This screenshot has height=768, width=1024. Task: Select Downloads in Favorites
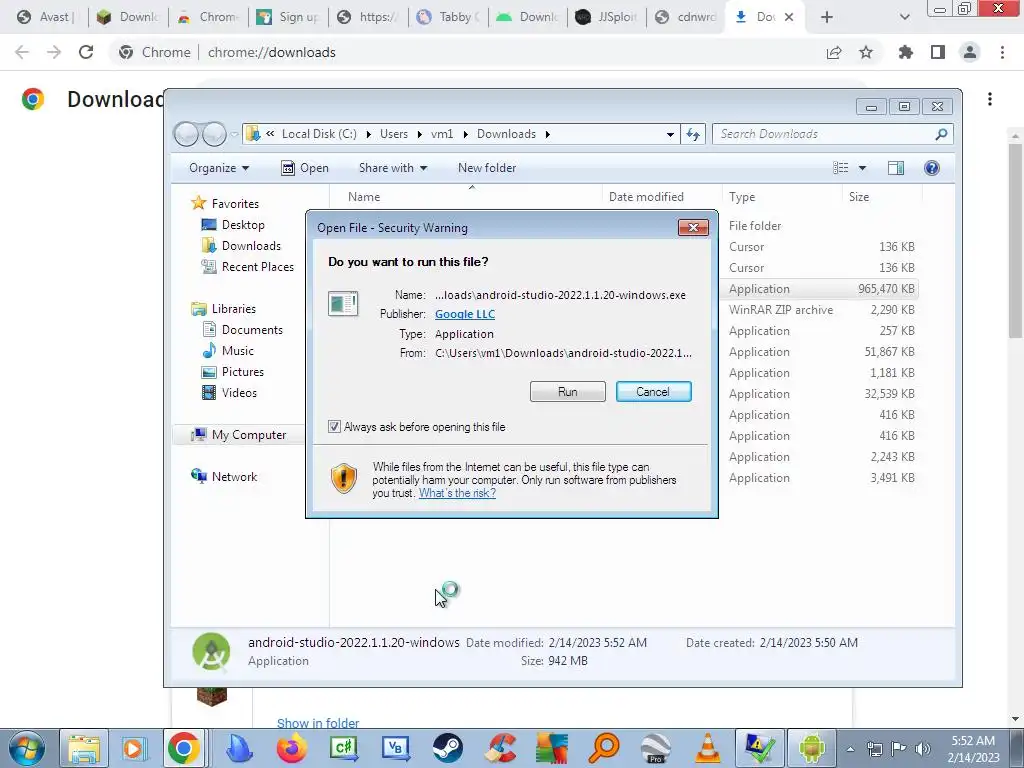(251, 246)
